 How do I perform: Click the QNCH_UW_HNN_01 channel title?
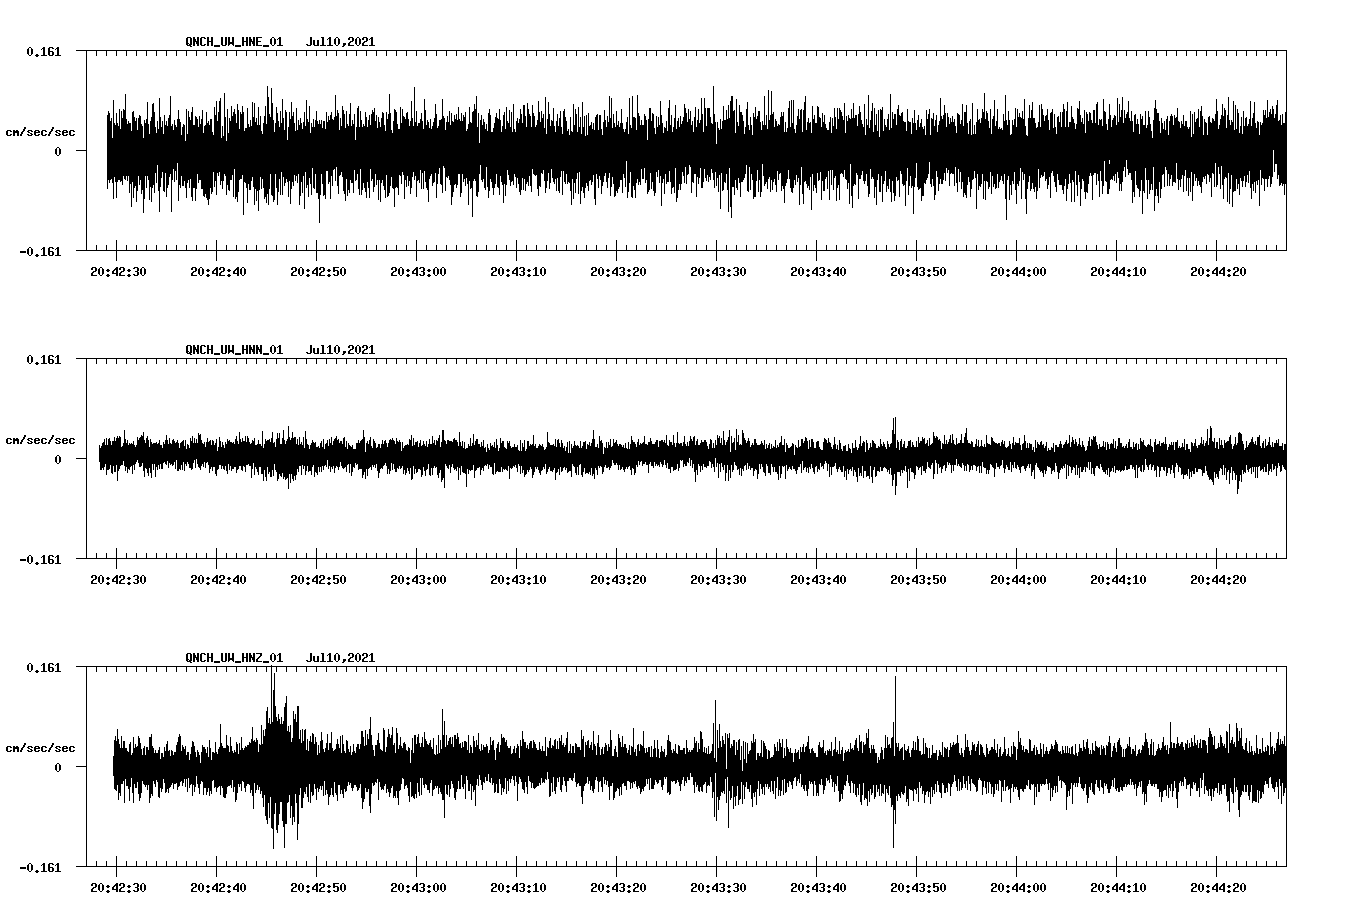pyautogui.click(x=234, y=350)
